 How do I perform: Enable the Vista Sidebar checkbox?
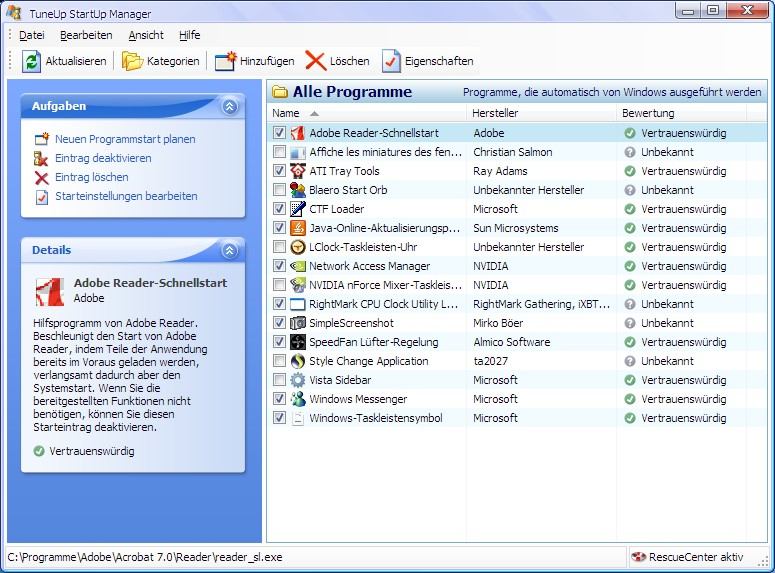click(279, 379)
